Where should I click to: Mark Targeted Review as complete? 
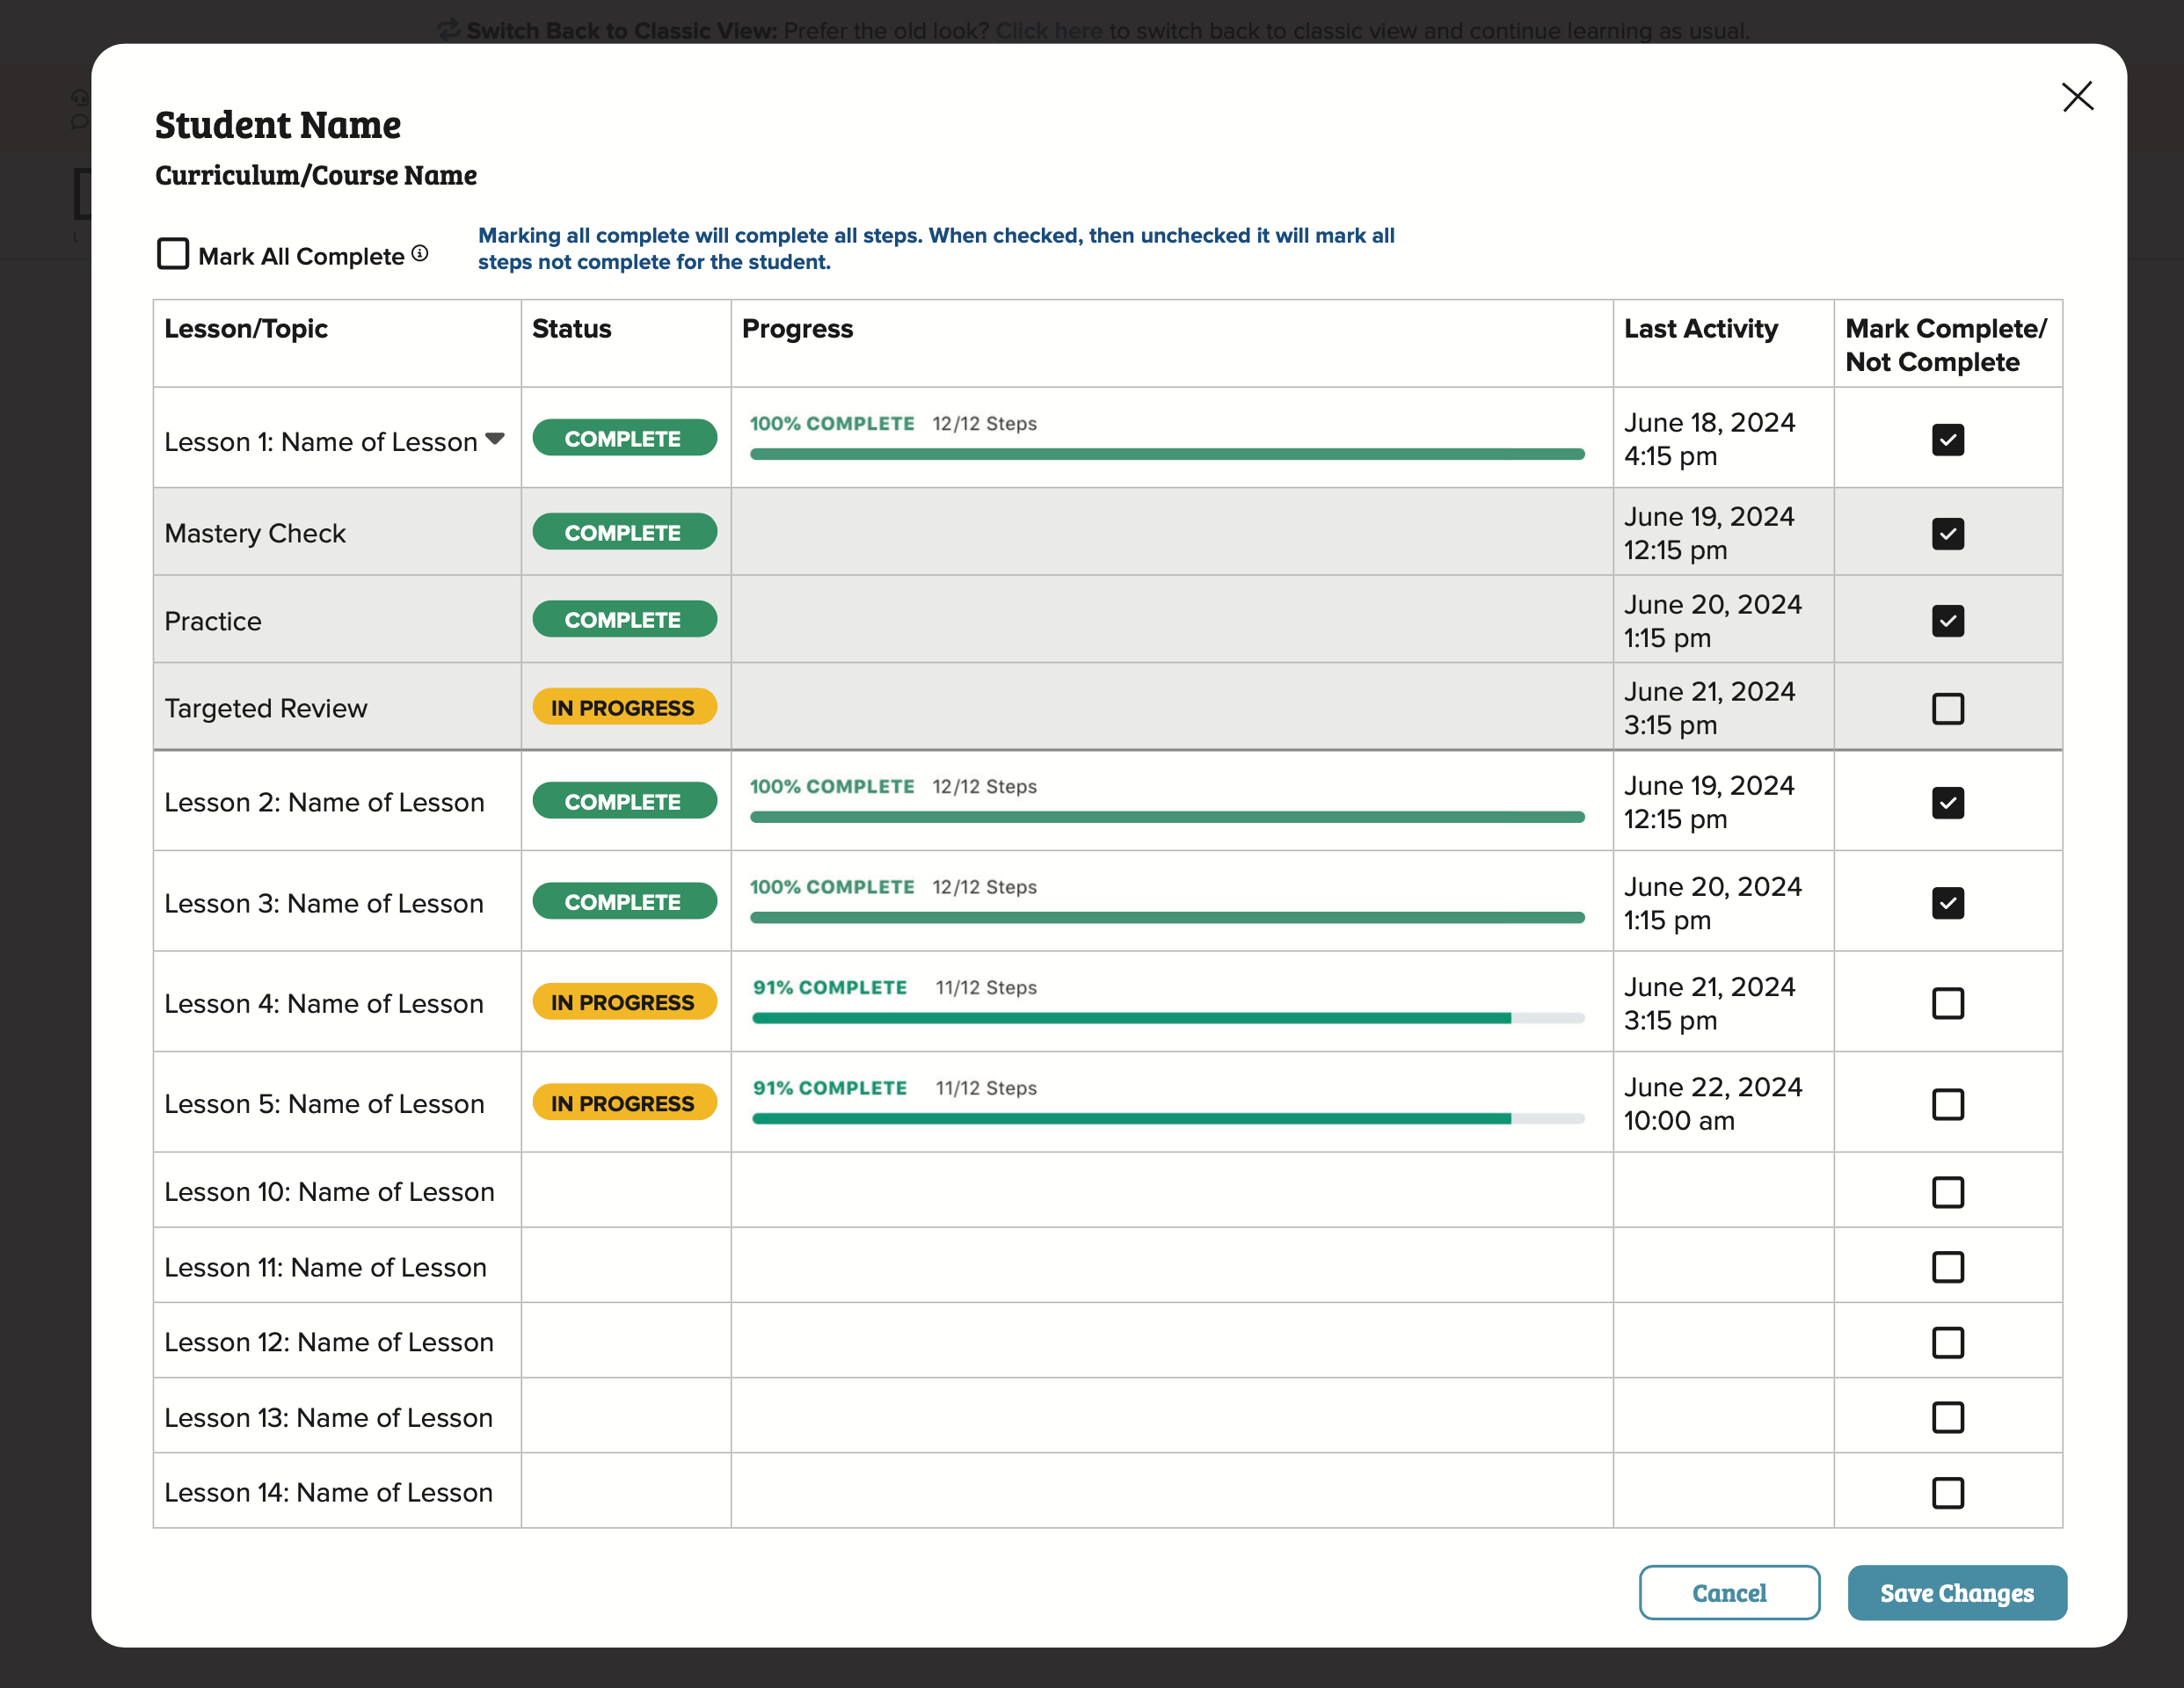click(1947, 709)
